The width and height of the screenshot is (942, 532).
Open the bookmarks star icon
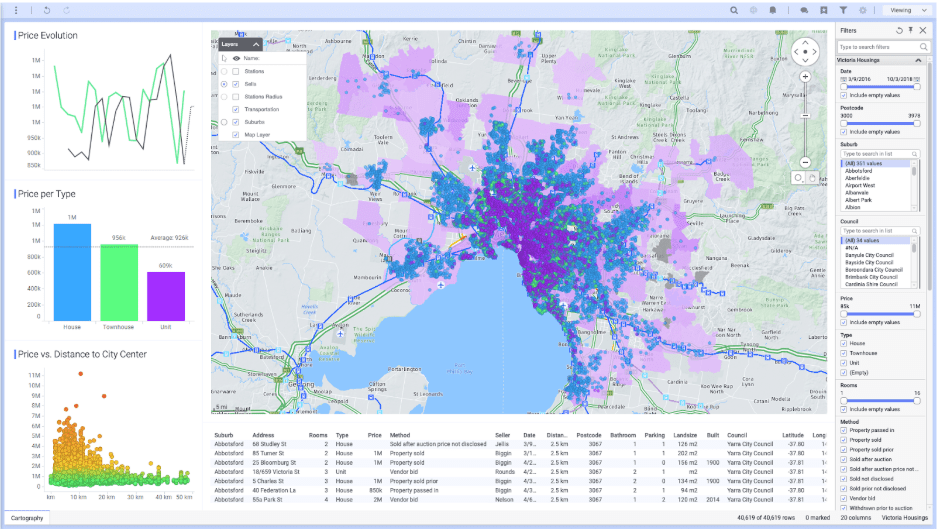pos(824,10)
